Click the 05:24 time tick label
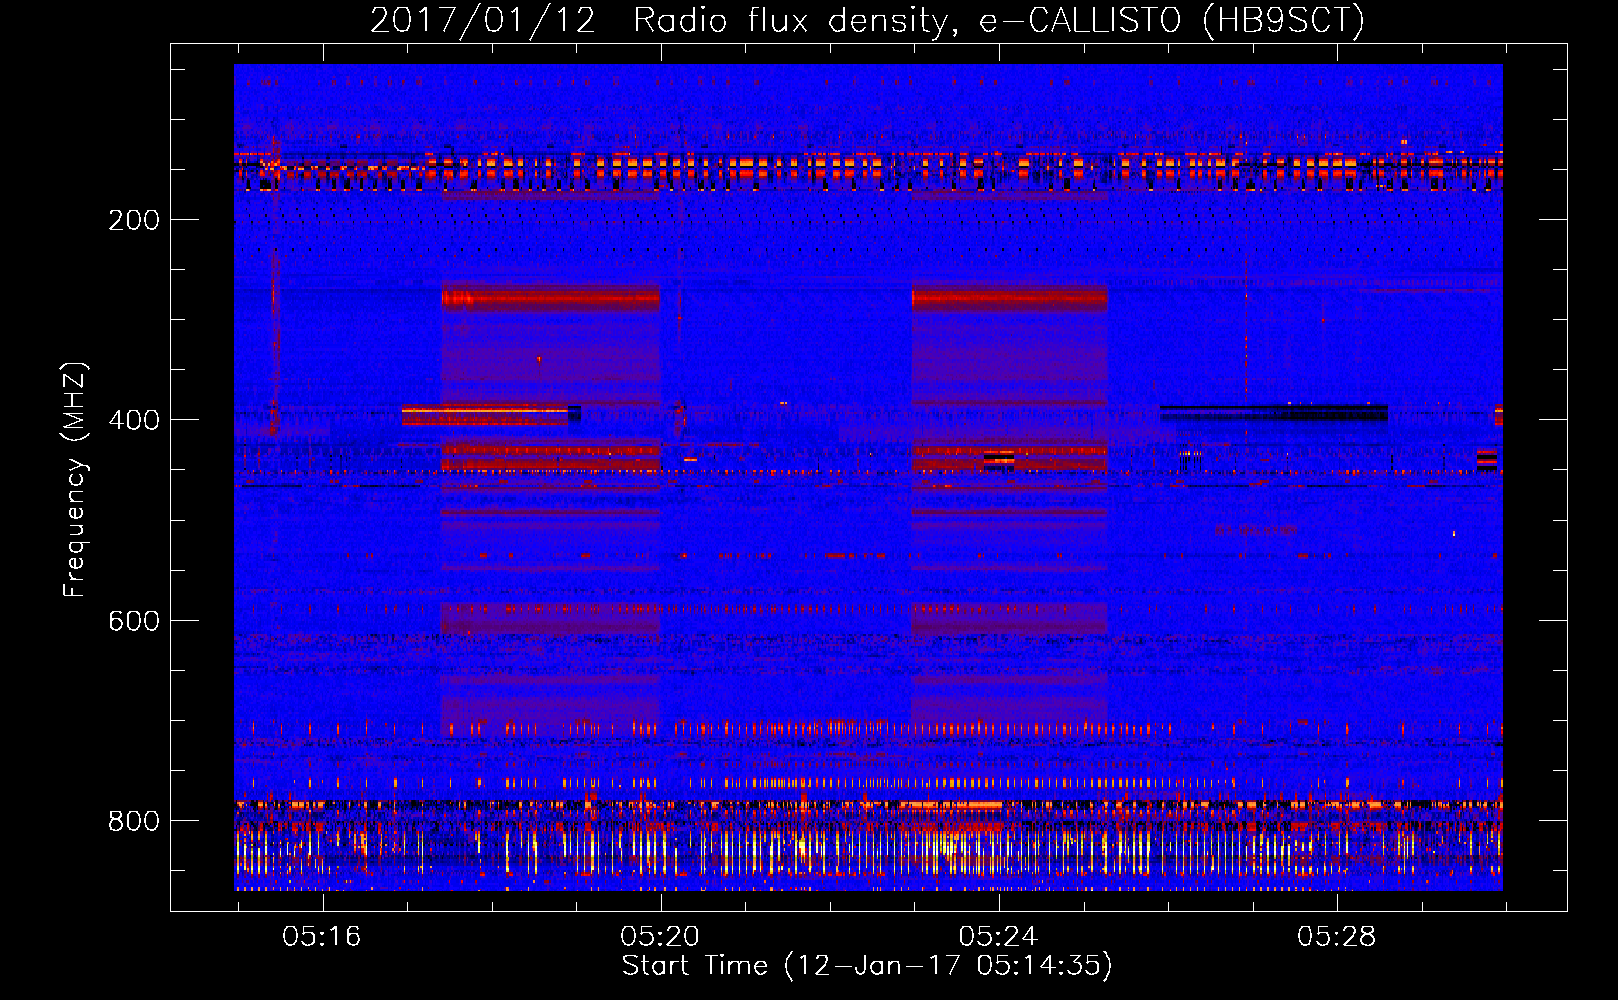Screen dimensions: 1618x1000 998,937
